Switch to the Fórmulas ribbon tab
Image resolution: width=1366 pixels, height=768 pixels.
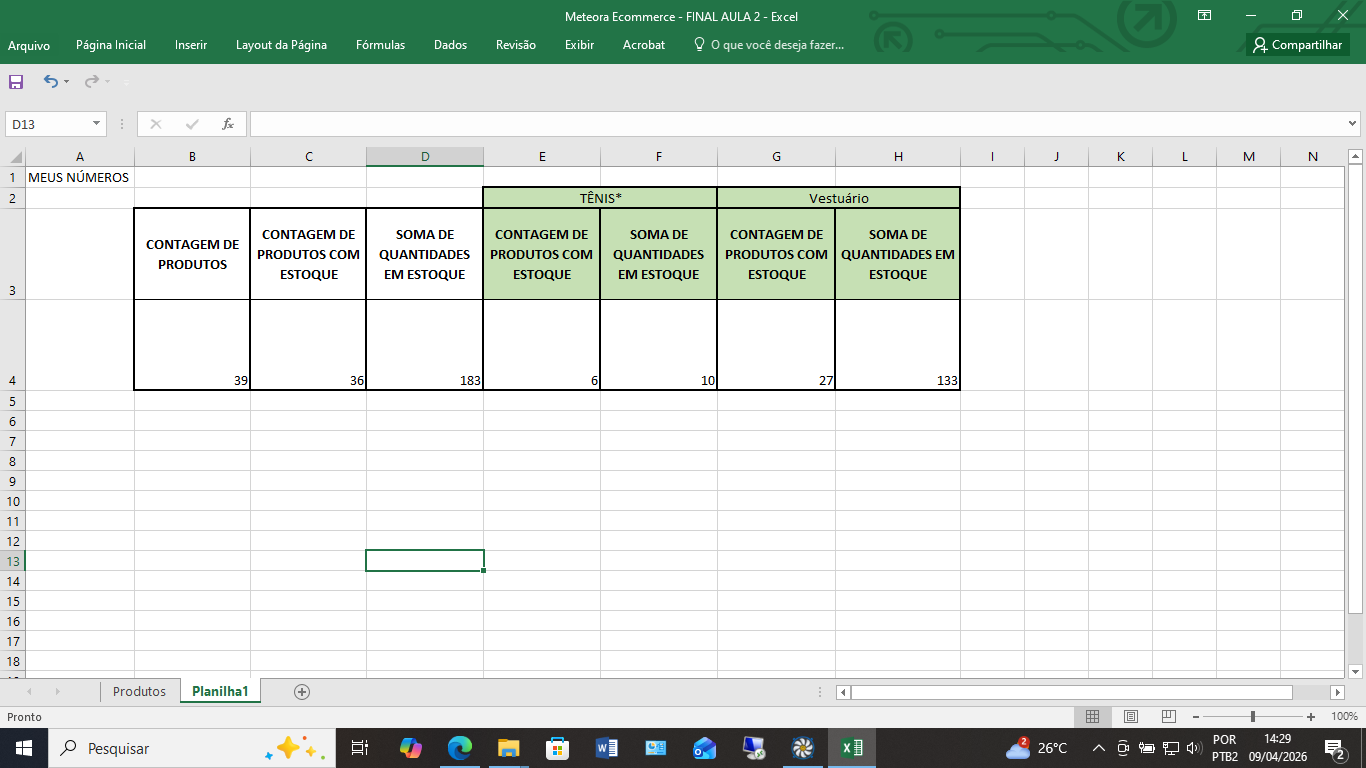coord(381,45)
